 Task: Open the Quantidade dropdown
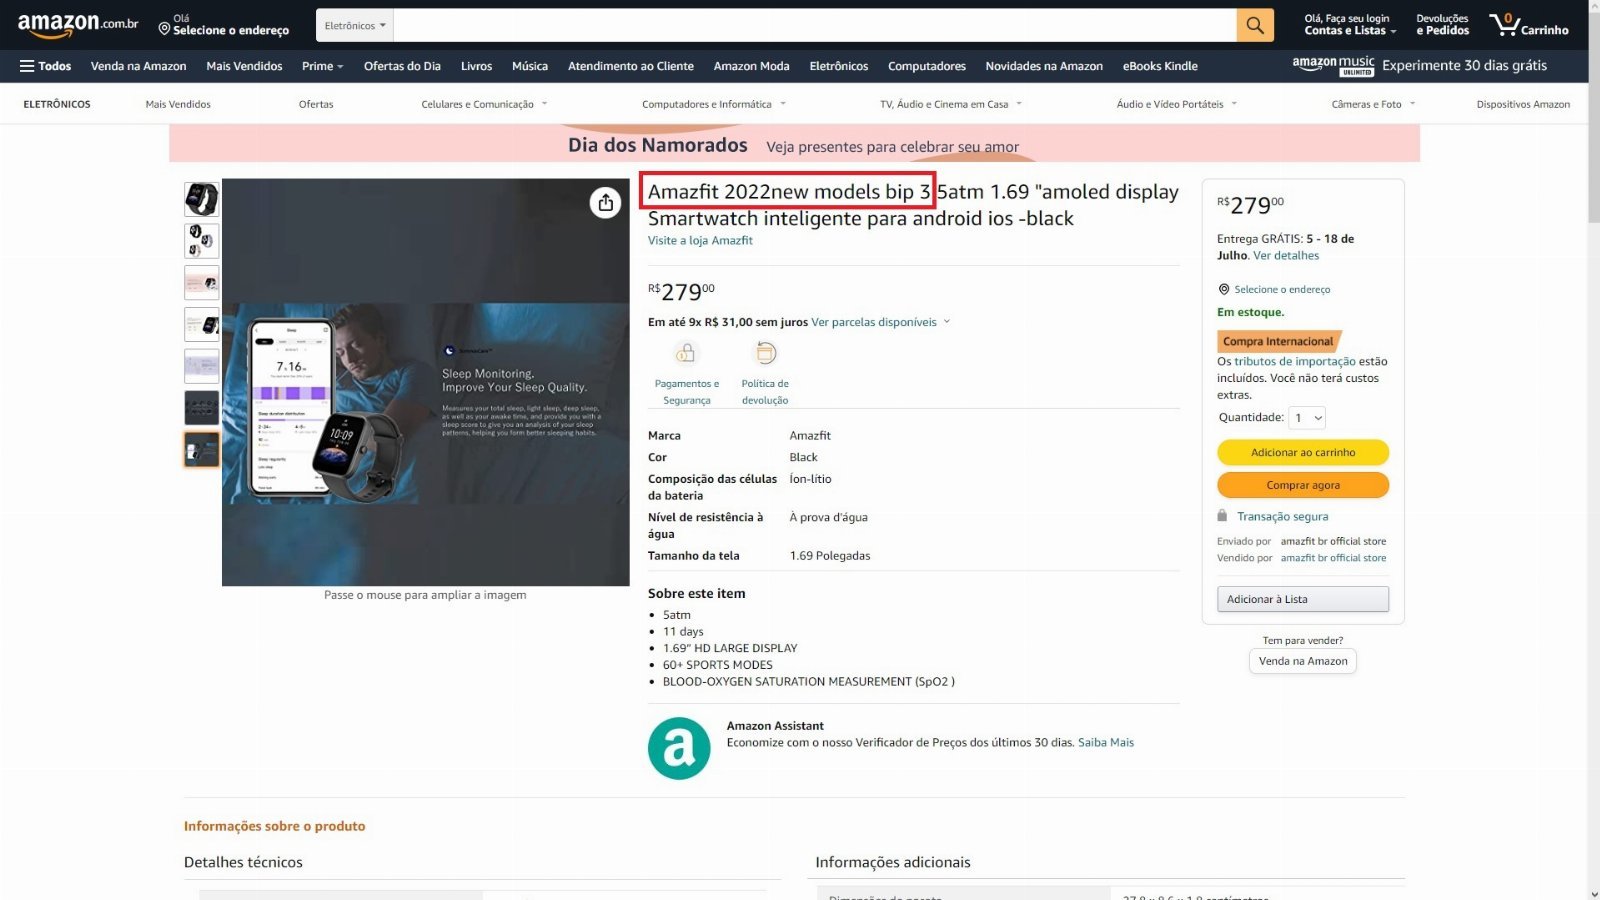[1307, 418]
